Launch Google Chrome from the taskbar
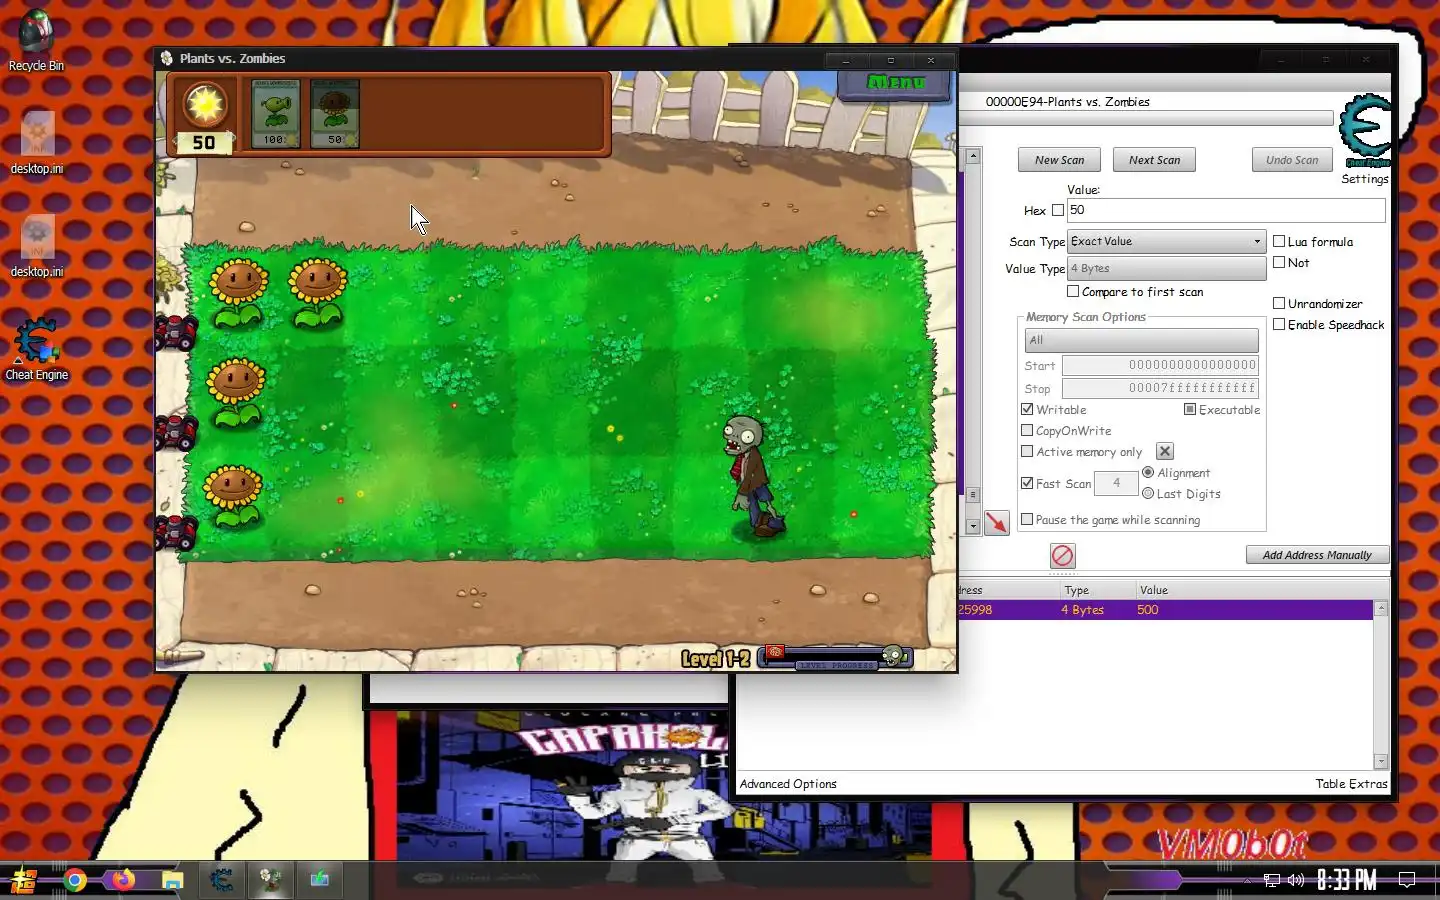Viewport: 1440px width, 900px height. [74, 880]
